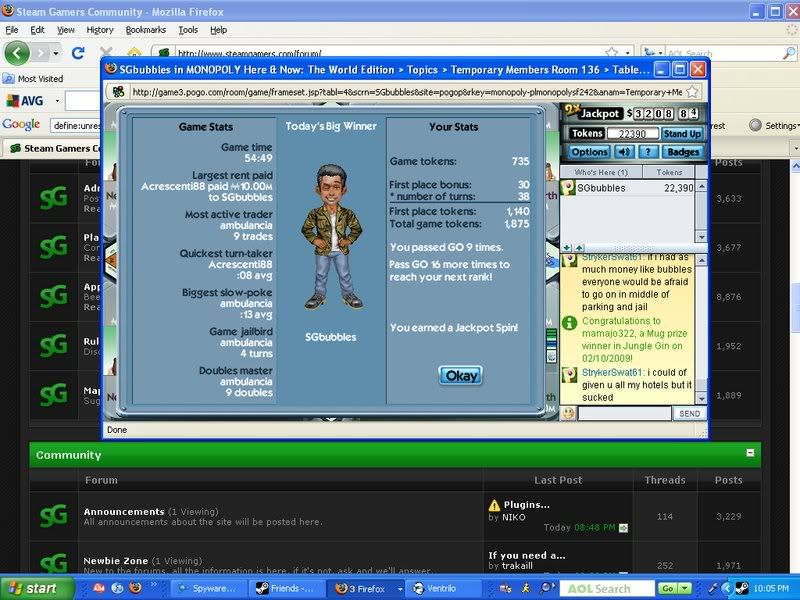Open the Tools menu
The width and height of the screenshot is (800, 600).
click(188, 30)
